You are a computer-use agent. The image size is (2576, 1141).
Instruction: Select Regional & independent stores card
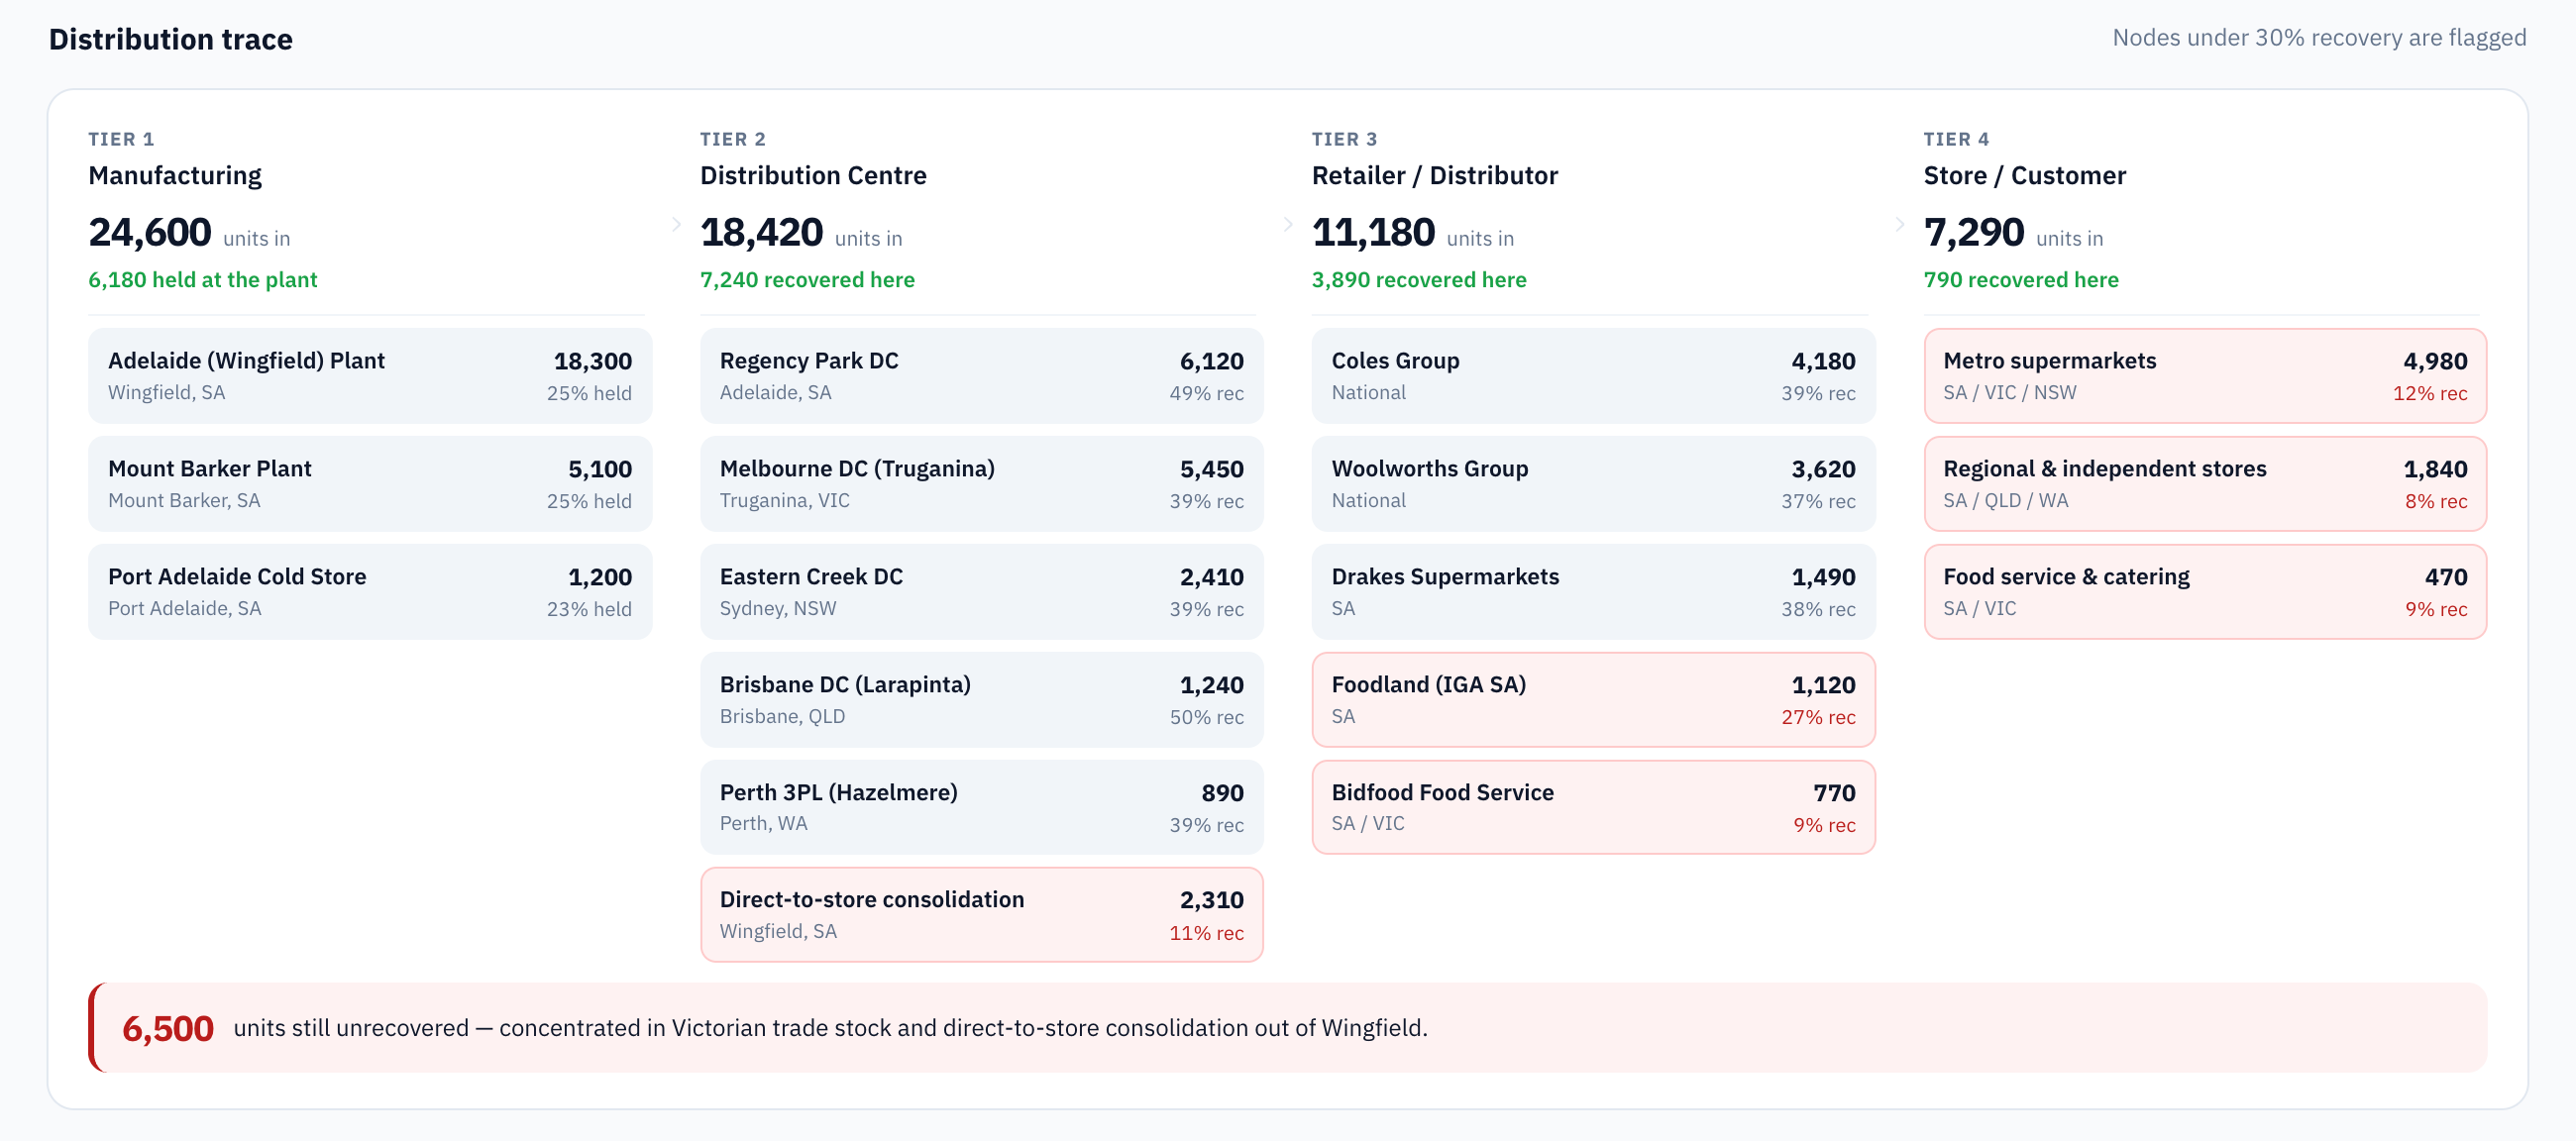tap(2206, 484)
